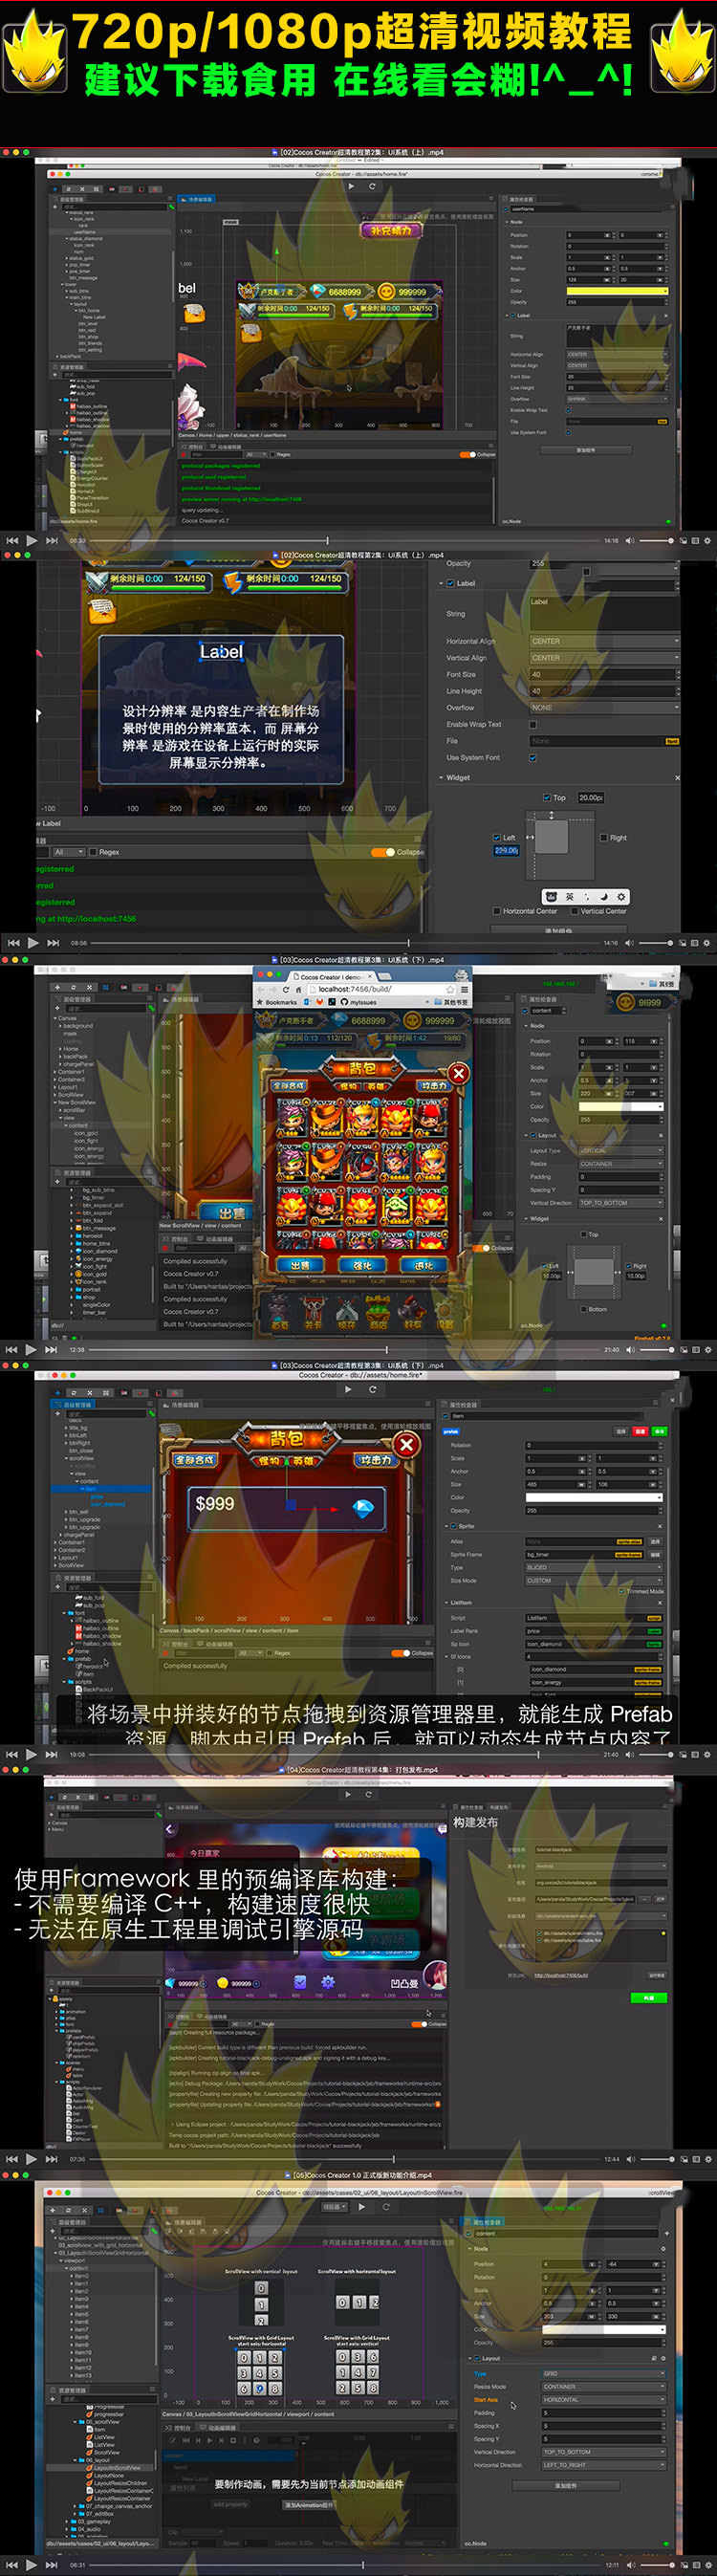Open the Type SLICED dropdown

[x=594, y=1568]
